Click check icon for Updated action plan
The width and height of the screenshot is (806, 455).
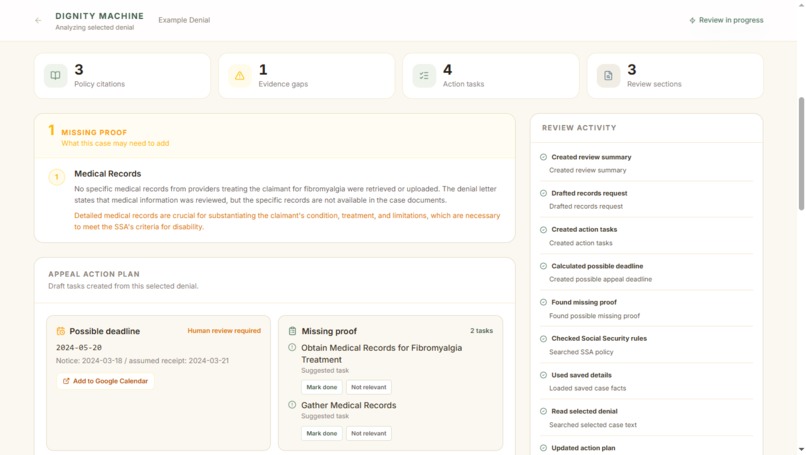pos(543,448)
